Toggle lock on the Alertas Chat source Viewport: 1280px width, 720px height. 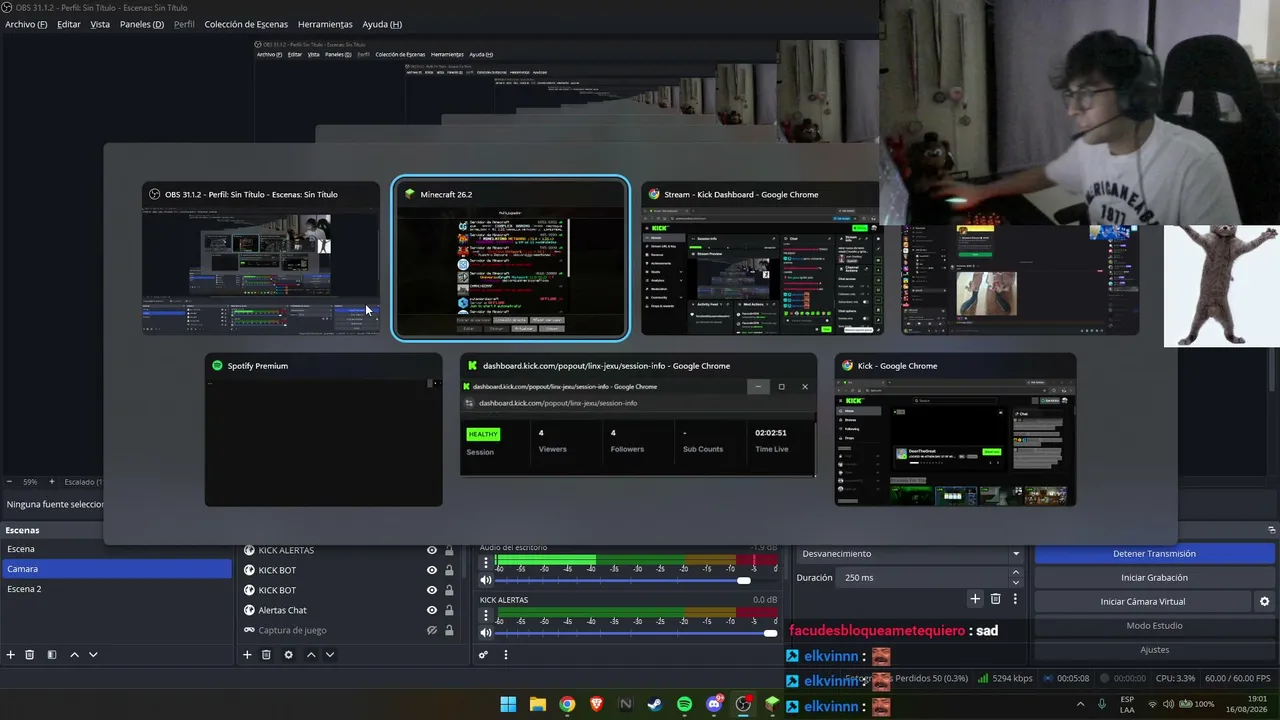pyautogui.click(x=449, y=610)
